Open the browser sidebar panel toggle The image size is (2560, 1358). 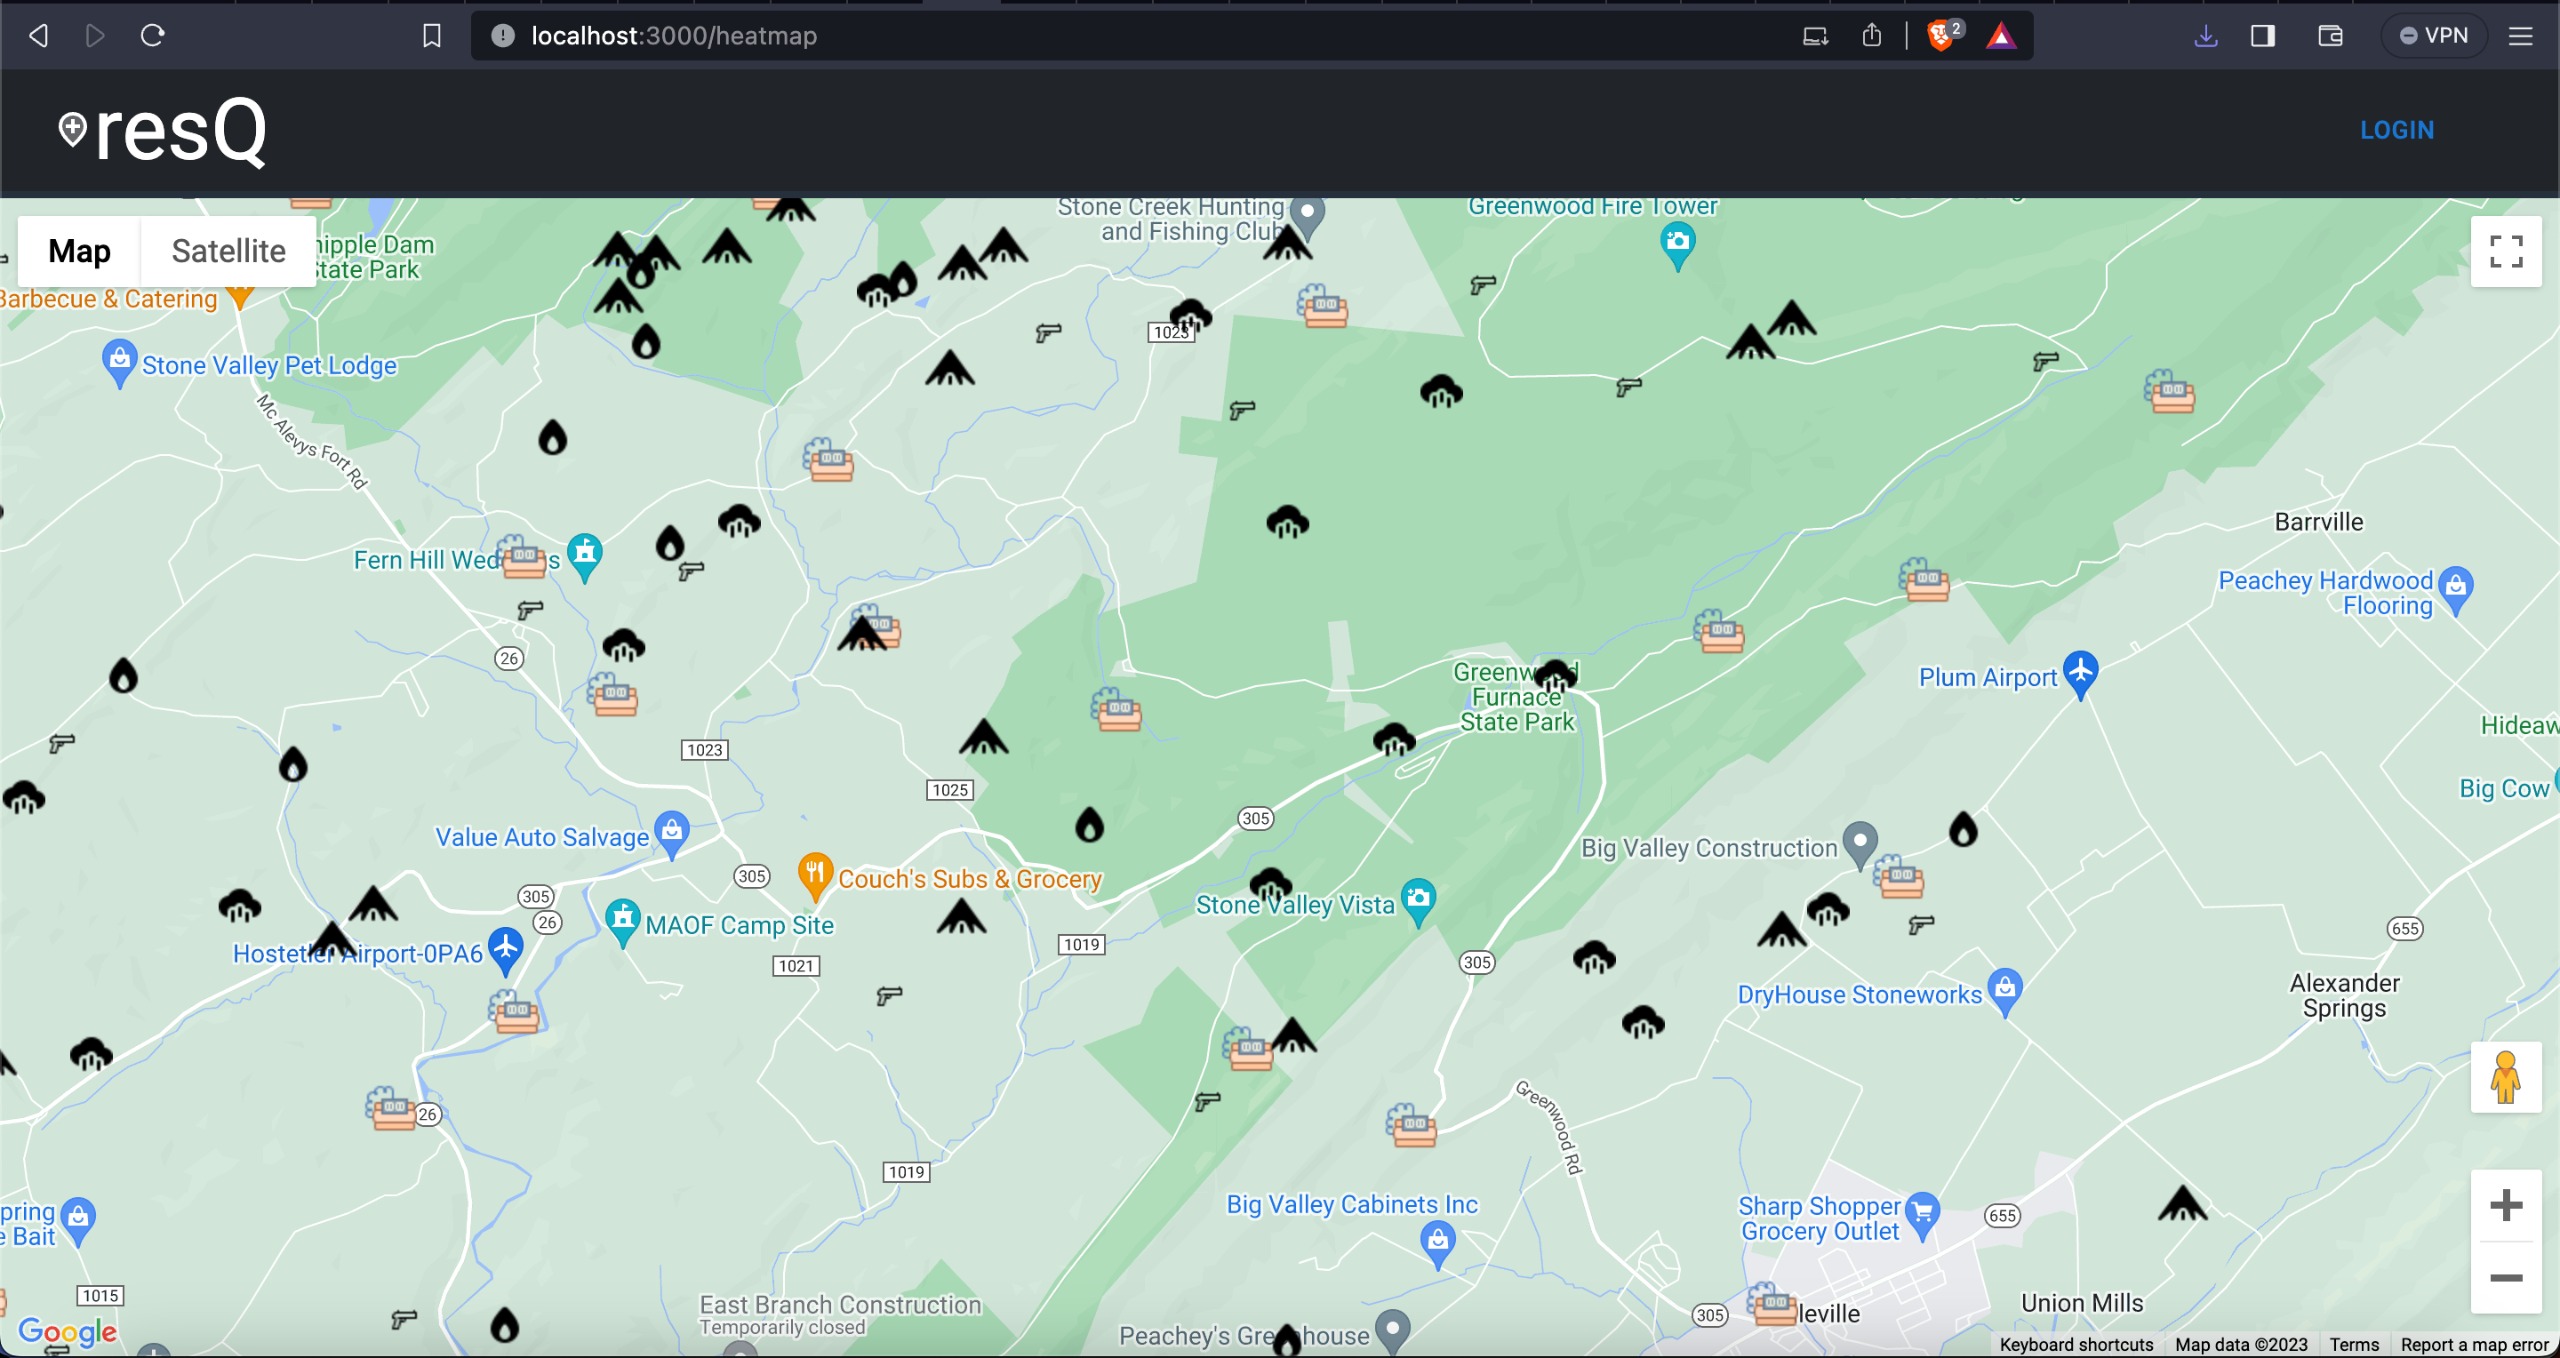tap(2263, 36)
